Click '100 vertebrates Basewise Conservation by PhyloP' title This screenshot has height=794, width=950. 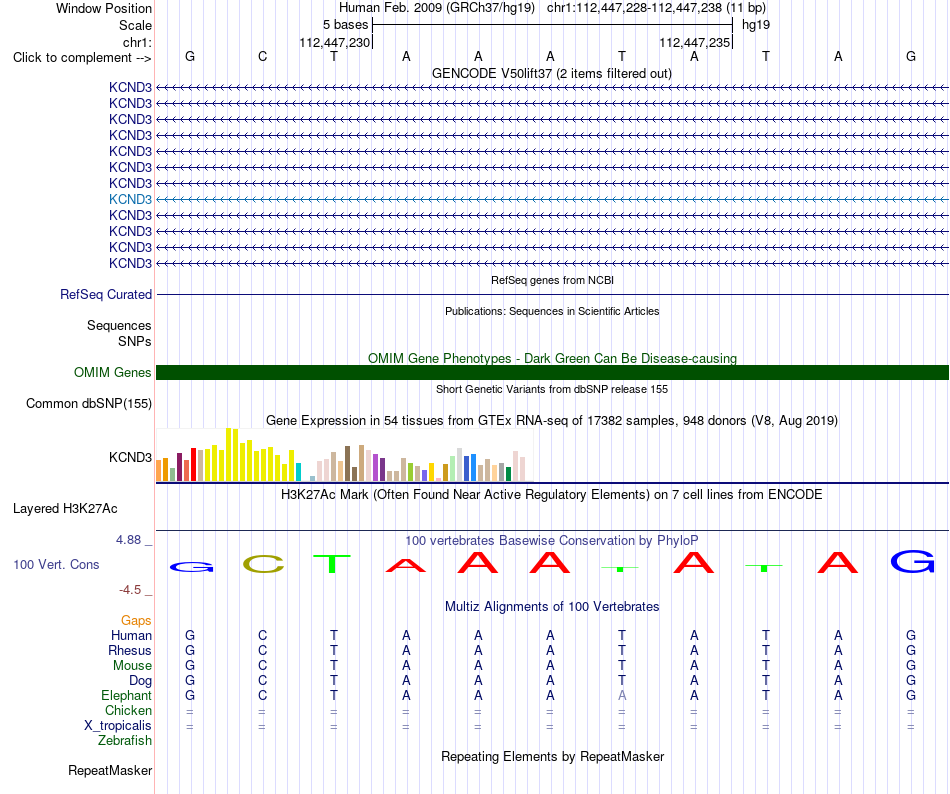click(552, 540)
